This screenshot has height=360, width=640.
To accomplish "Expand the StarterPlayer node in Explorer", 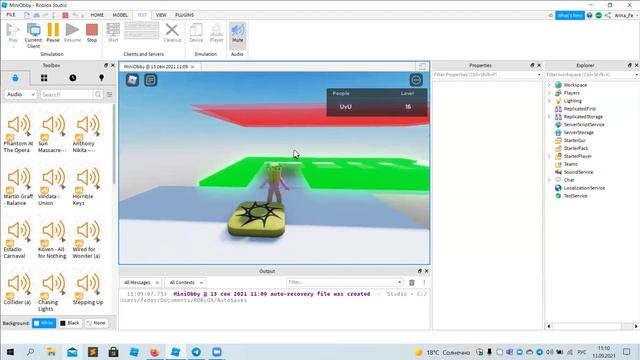I will pyautogui.click(x=549, y=156).
